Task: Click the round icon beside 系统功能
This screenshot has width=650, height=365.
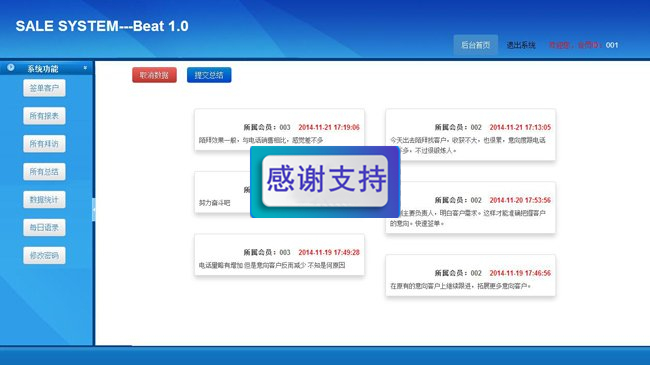Action: (11, 67)
